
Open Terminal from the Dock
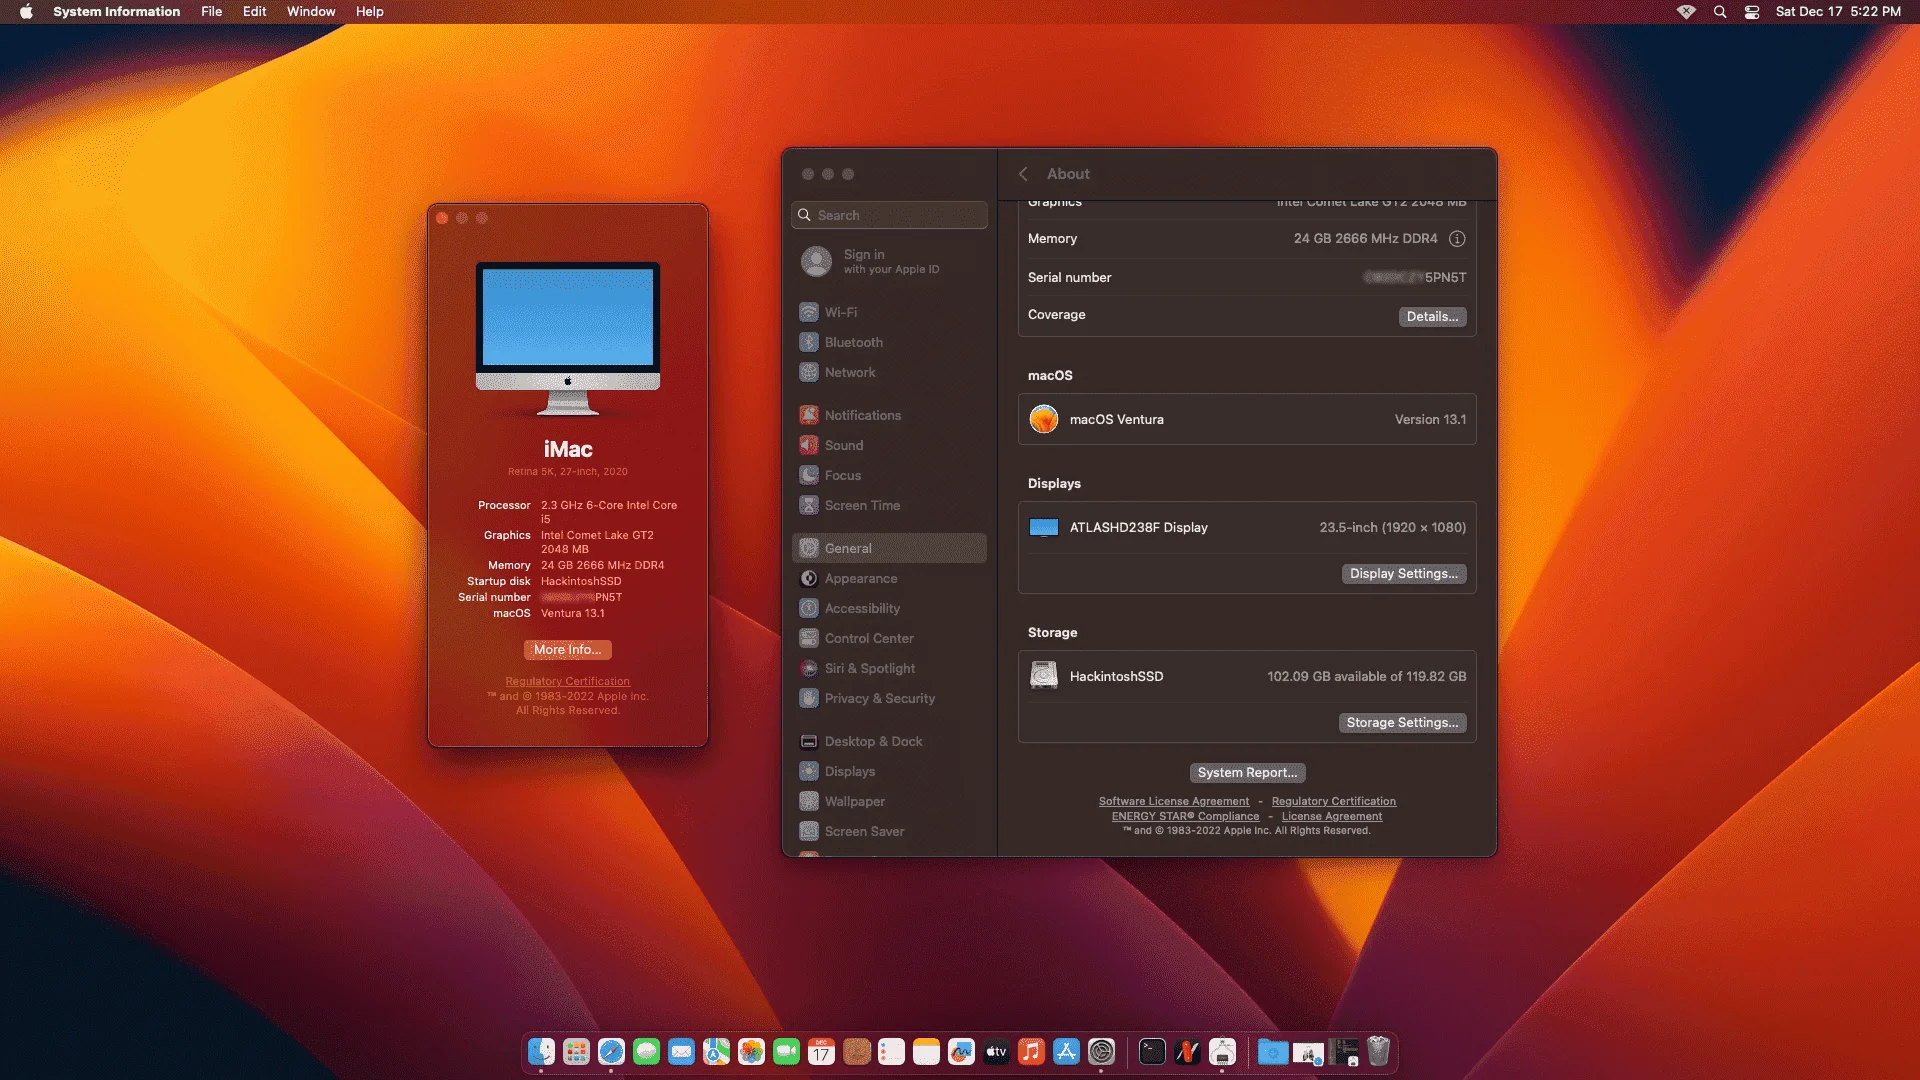pos(1152,1052)
